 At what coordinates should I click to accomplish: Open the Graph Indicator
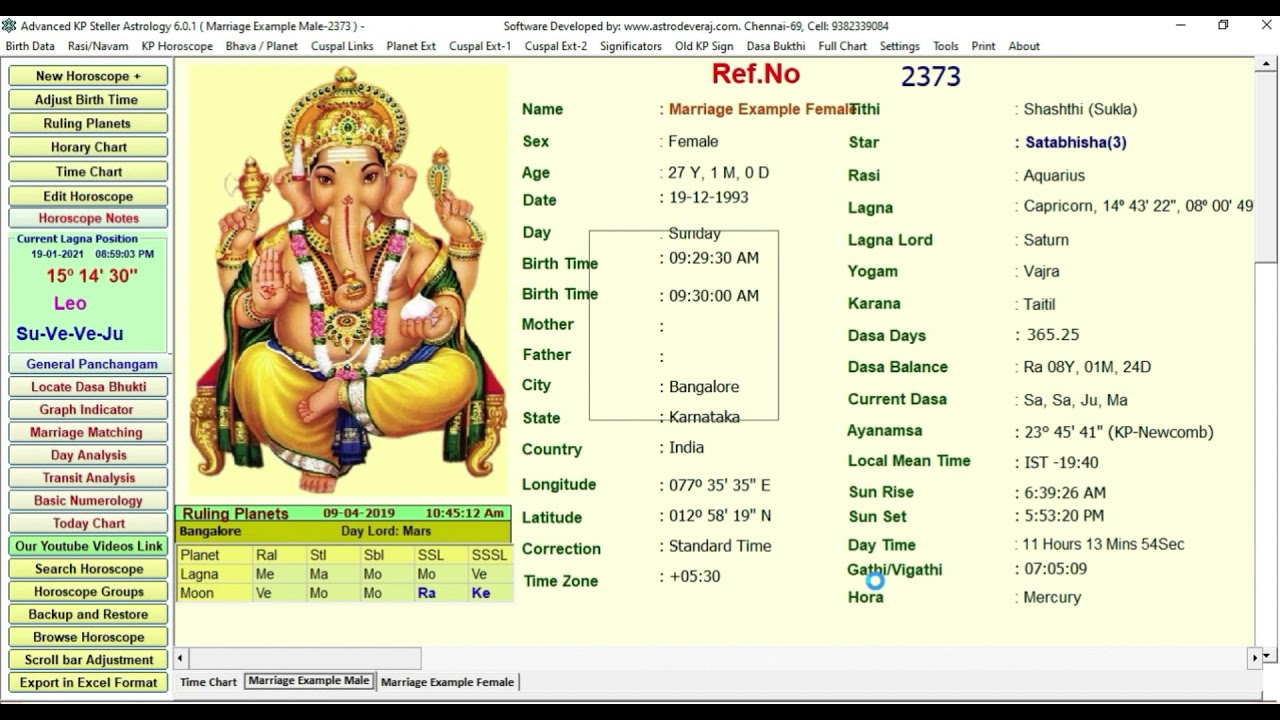(88, 410)
